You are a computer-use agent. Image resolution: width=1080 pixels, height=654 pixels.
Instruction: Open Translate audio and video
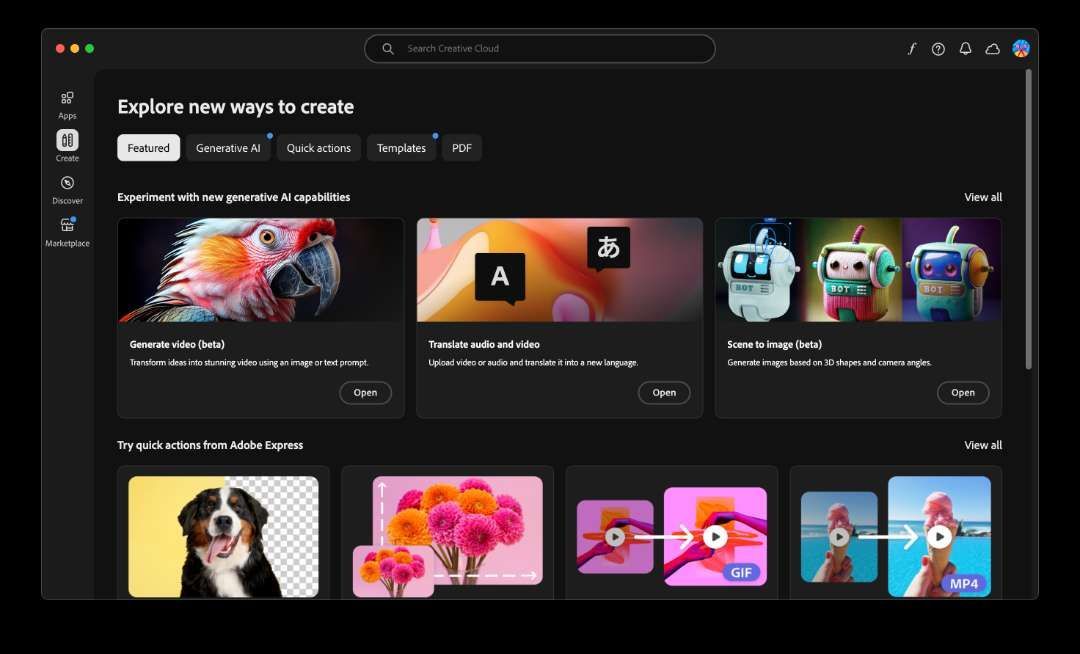664,393
